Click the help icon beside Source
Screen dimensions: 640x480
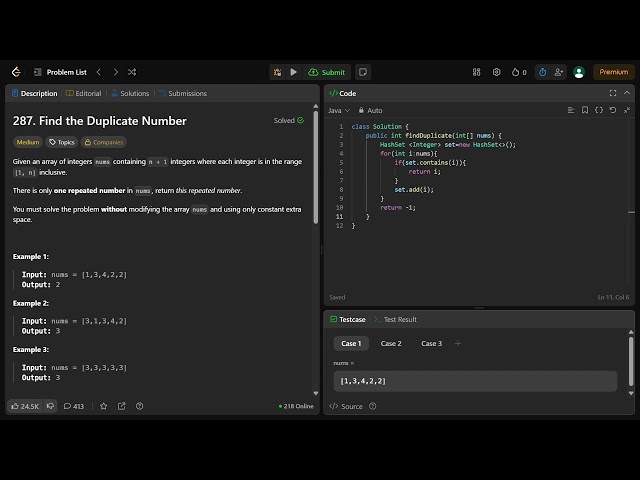pos(372,406)
